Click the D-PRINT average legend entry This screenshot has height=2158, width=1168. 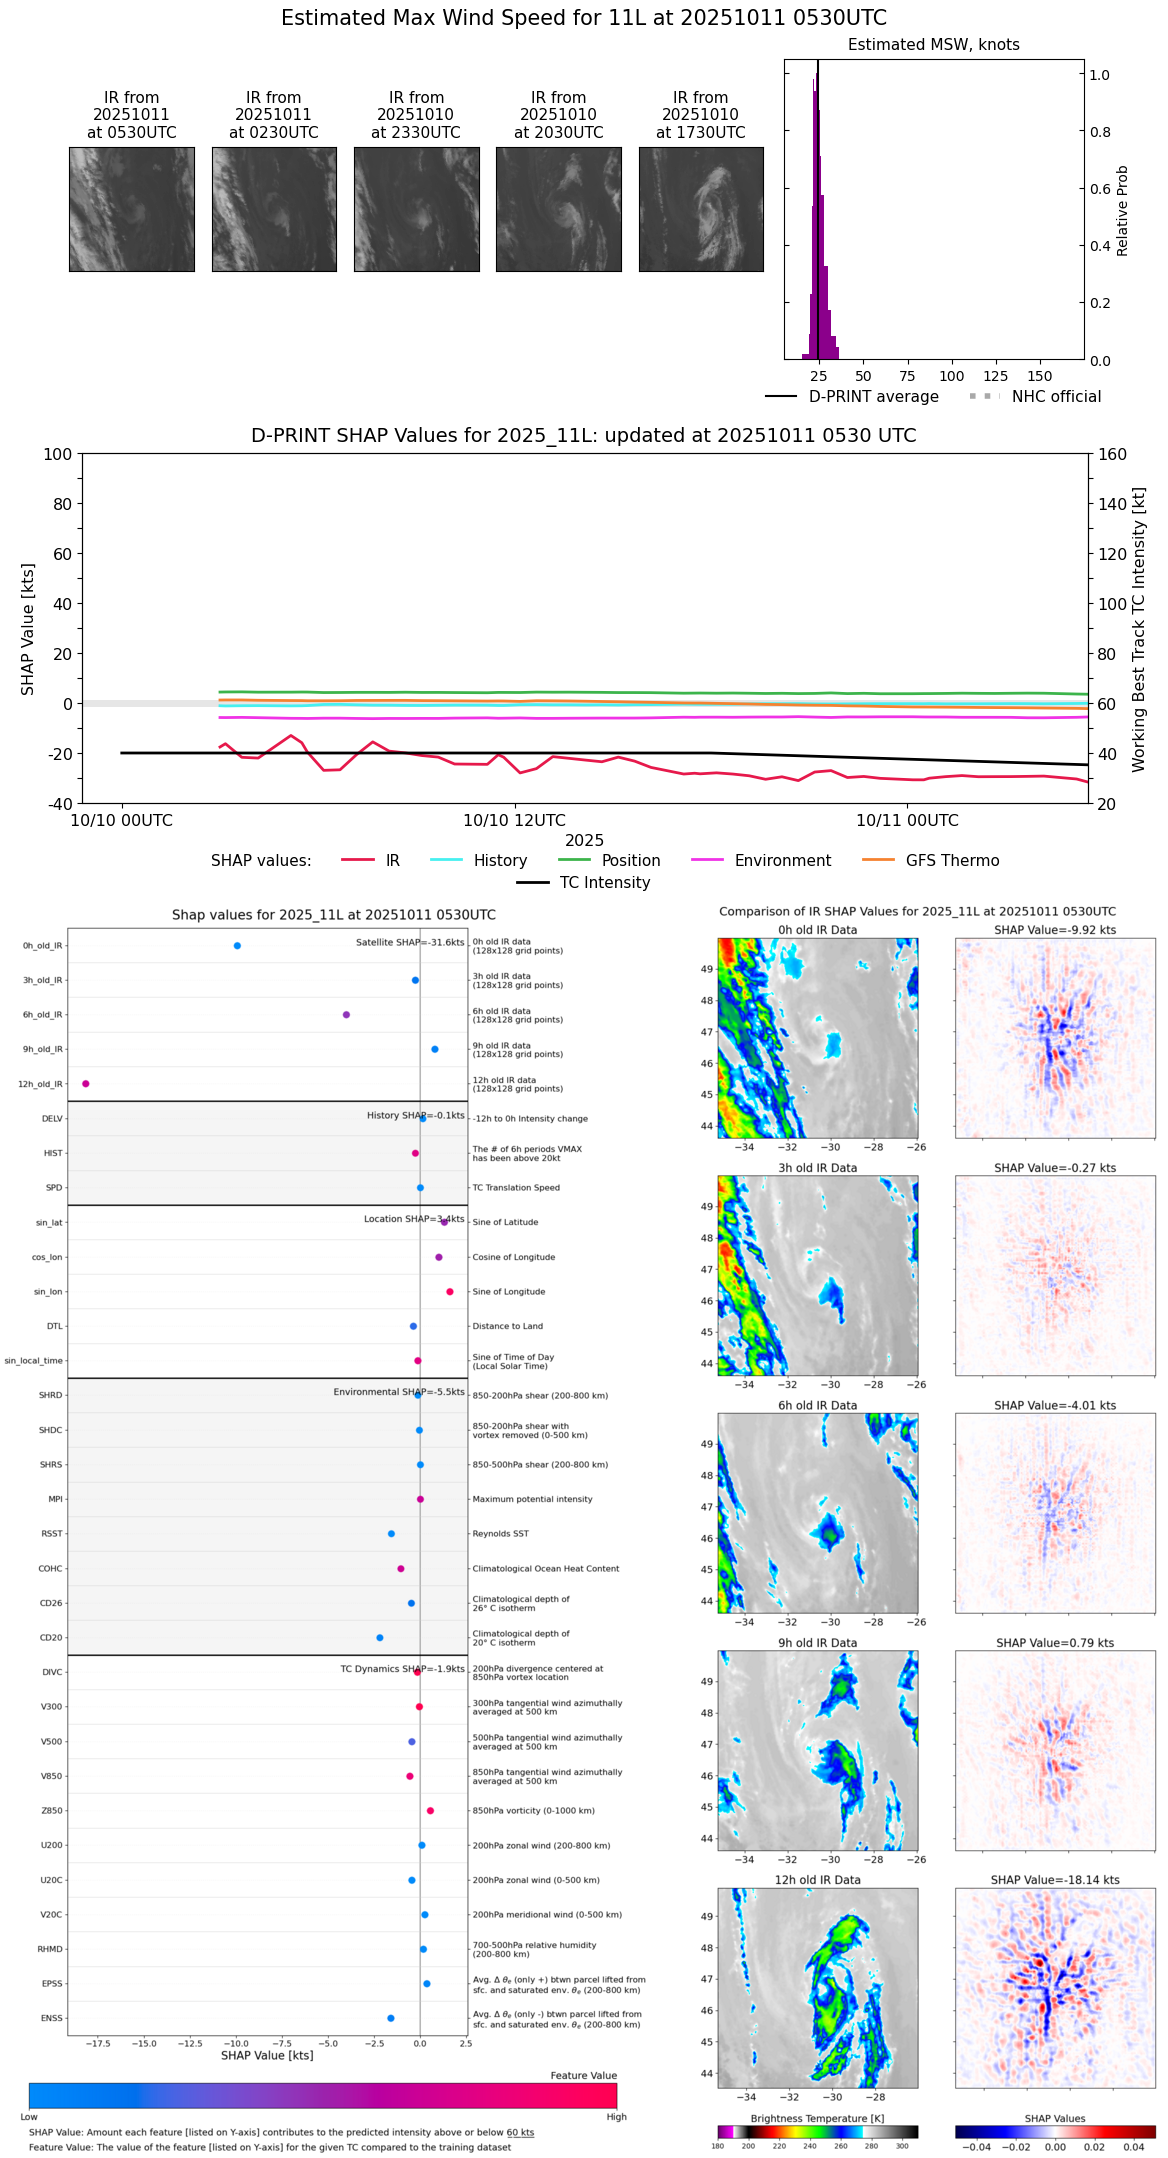(x=852, y=396)
